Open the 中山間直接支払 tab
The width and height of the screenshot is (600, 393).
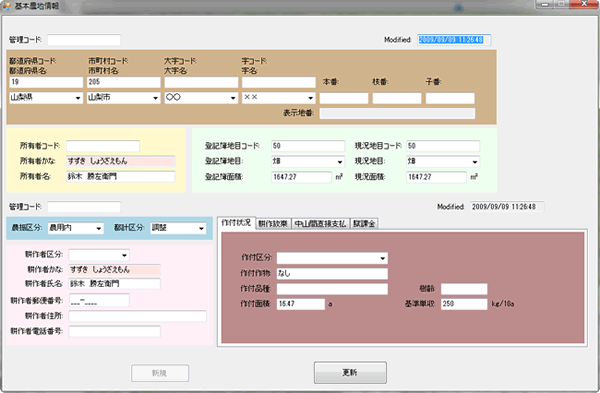(x=320, y=224)
